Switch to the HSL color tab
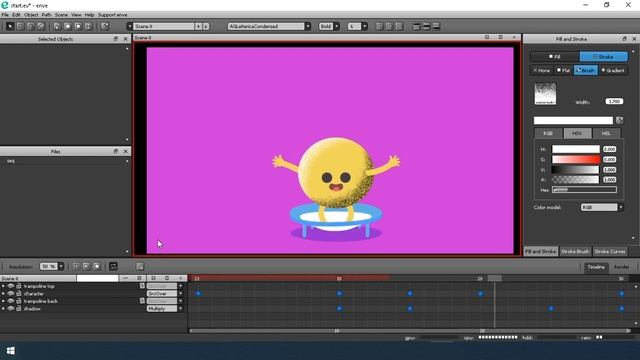 pyautogui.click(x=606, y=133)
